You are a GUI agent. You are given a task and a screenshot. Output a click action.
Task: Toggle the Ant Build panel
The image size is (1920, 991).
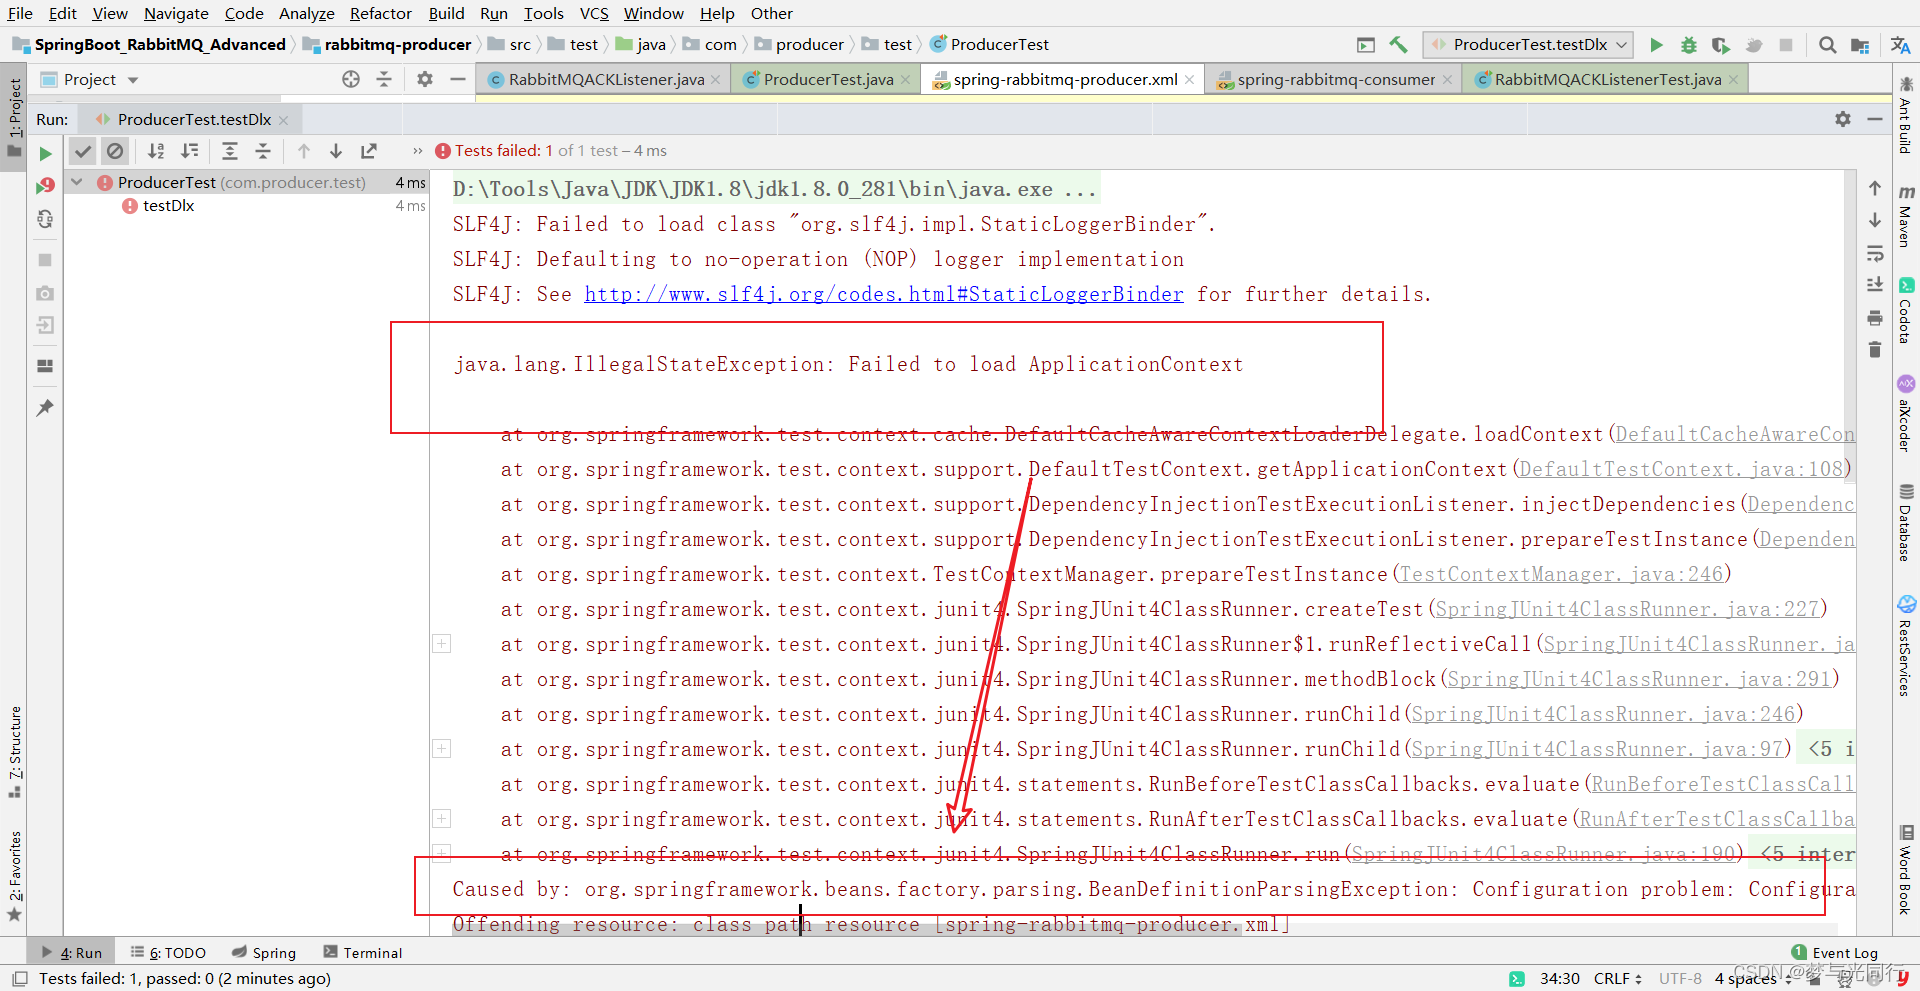pyautogui.click(x=1906, y=114)
